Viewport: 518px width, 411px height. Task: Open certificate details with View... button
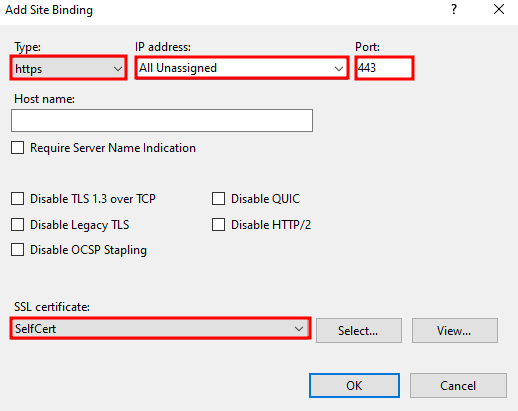(455, 330)
